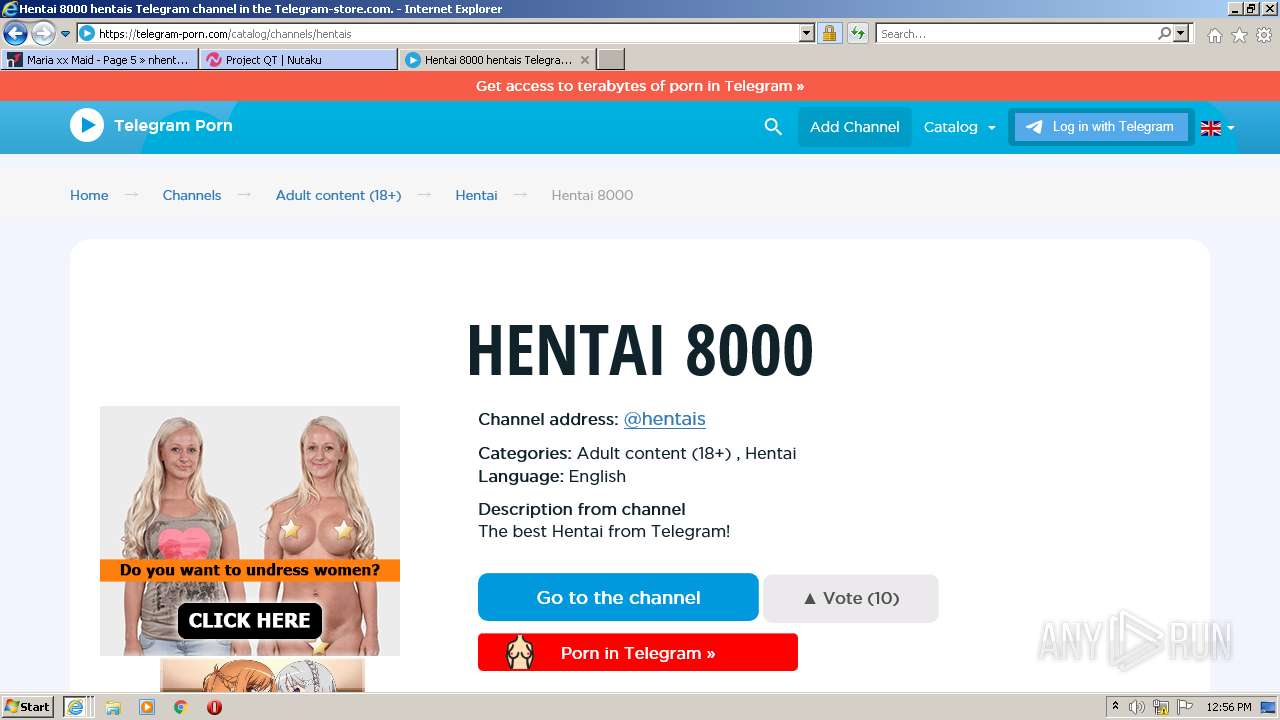Click the red shield taskbar icon
The height and width of the screenshot is (720, 1280).
(x=214, y=707)
